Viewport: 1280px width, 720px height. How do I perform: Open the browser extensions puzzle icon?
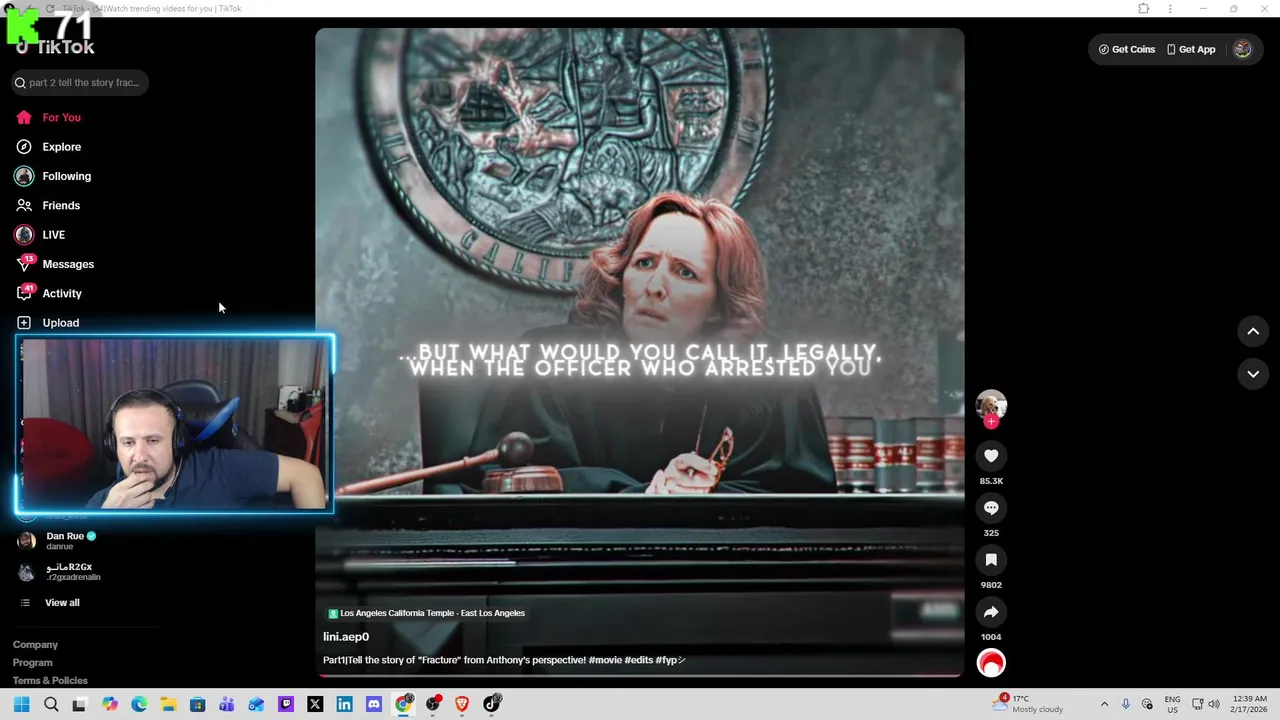coord(1144,9)
